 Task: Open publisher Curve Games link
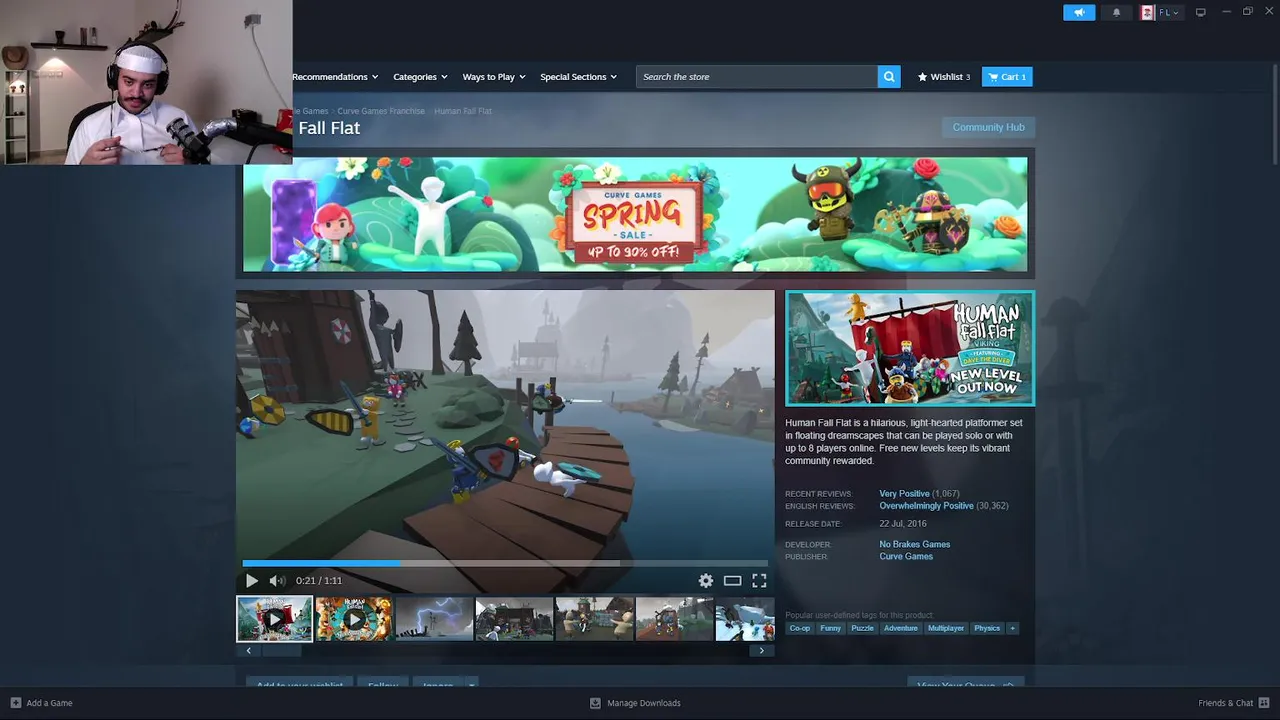(x=906, y=557)
